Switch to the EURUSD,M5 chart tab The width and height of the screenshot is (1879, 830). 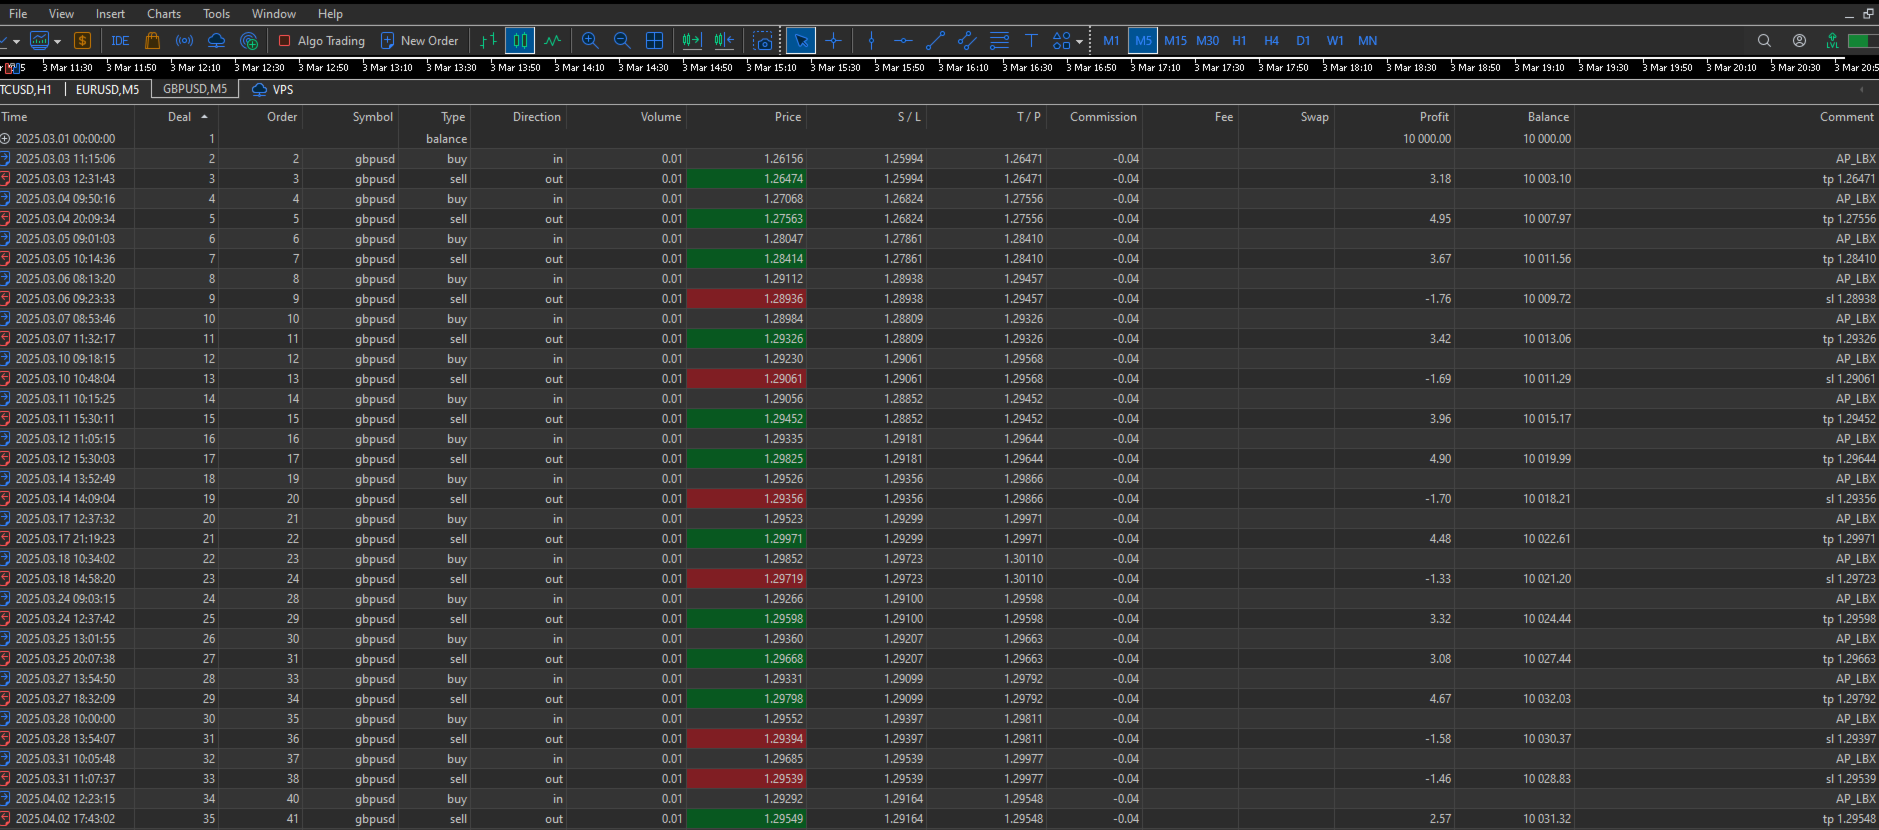tap(107, 90)
